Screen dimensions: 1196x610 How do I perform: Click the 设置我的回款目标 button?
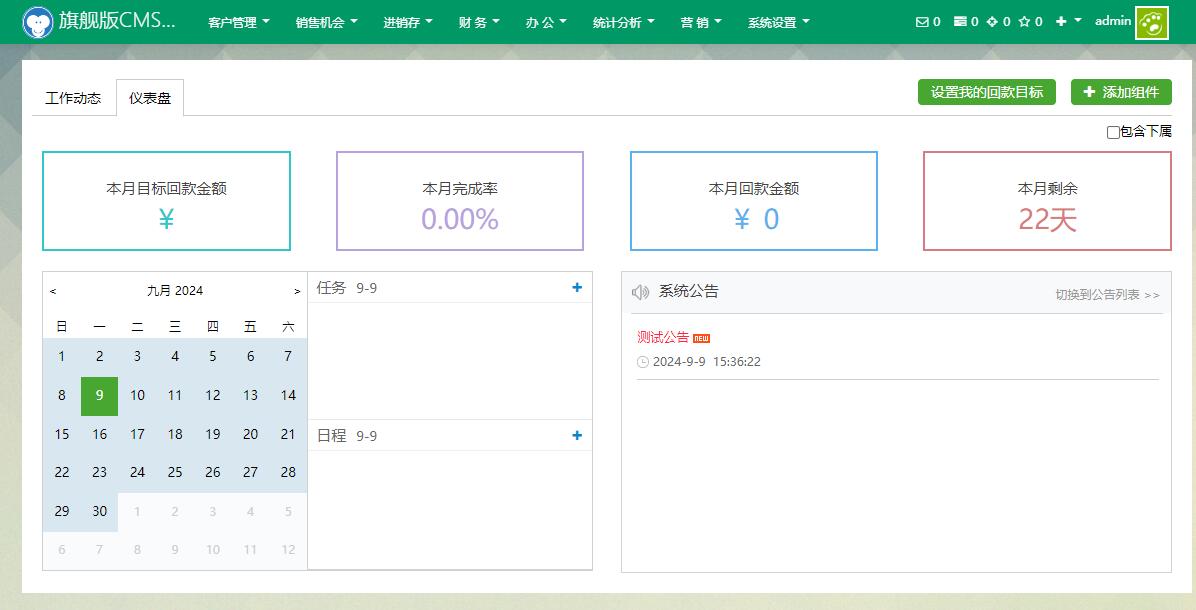click(986, 92)
